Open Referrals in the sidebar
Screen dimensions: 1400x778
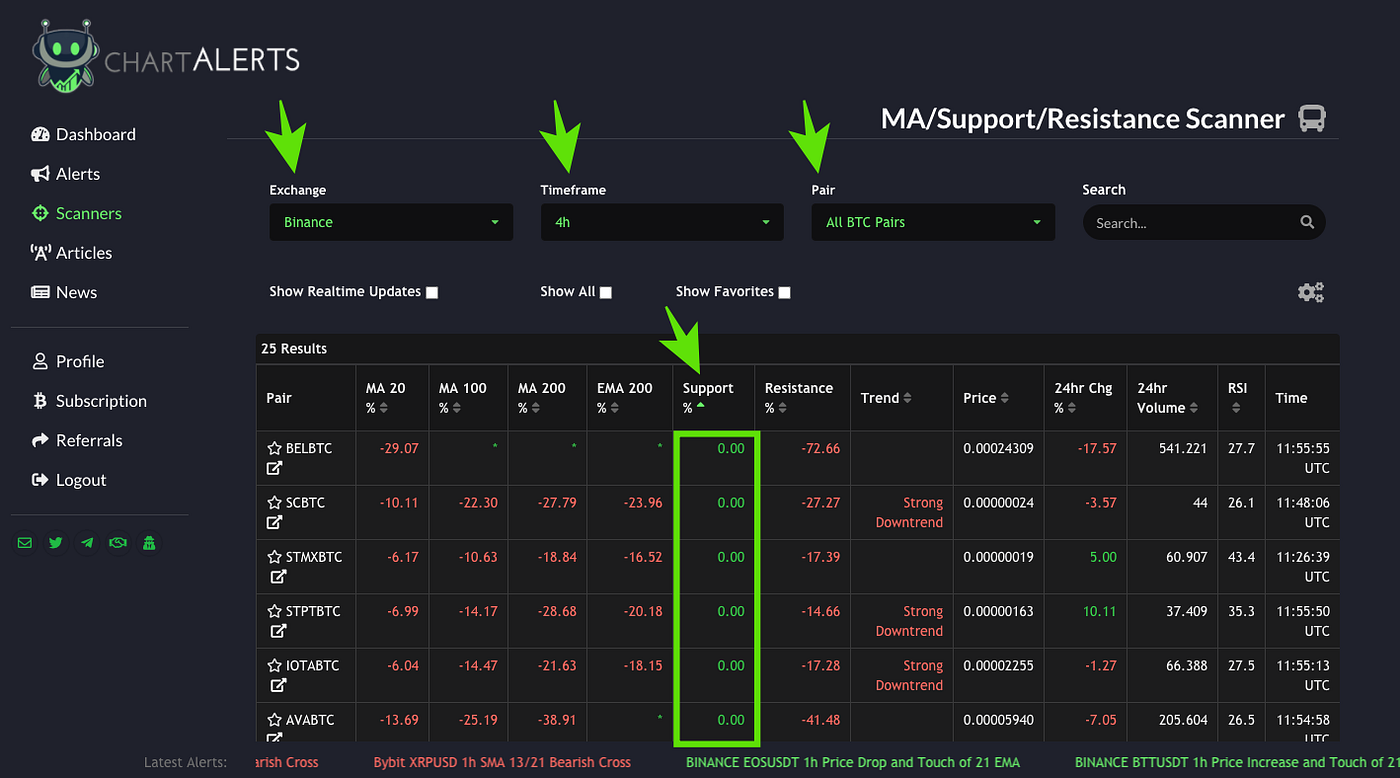point(76,440)
